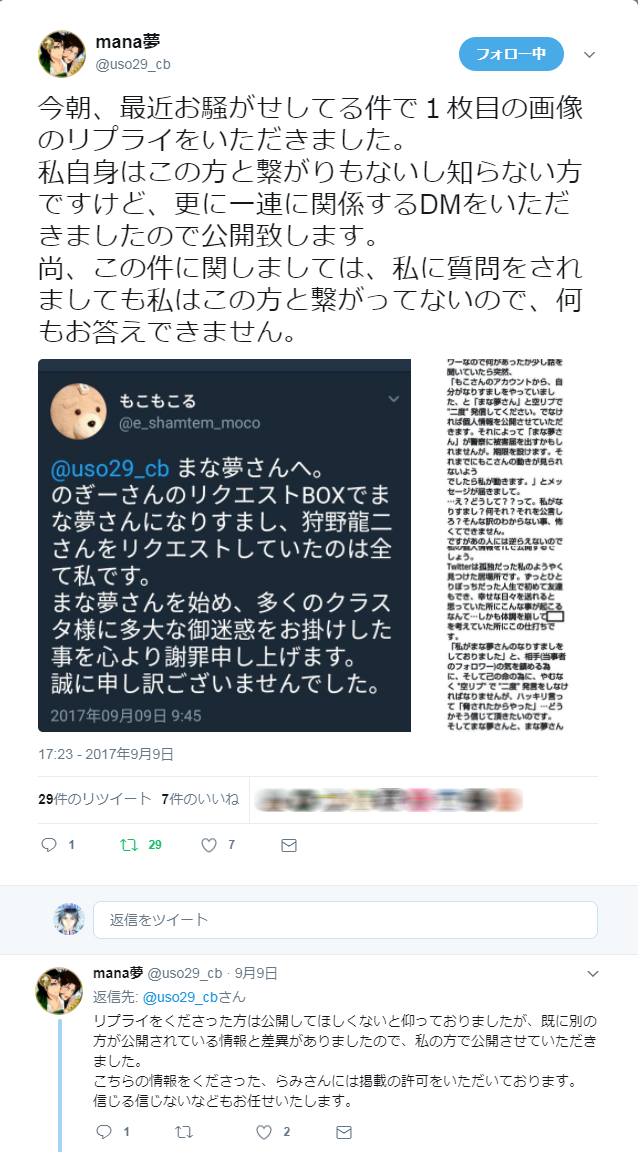Click envelope icon on thread reply
The height and width of the screenshot is (1152, 638).
[343, 1131]
